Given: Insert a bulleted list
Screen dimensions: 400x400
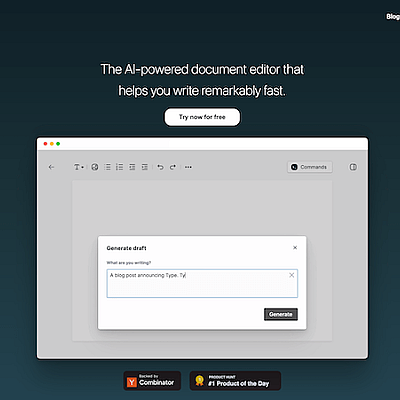Looking at the screenshot, I should tap(107, 167).
